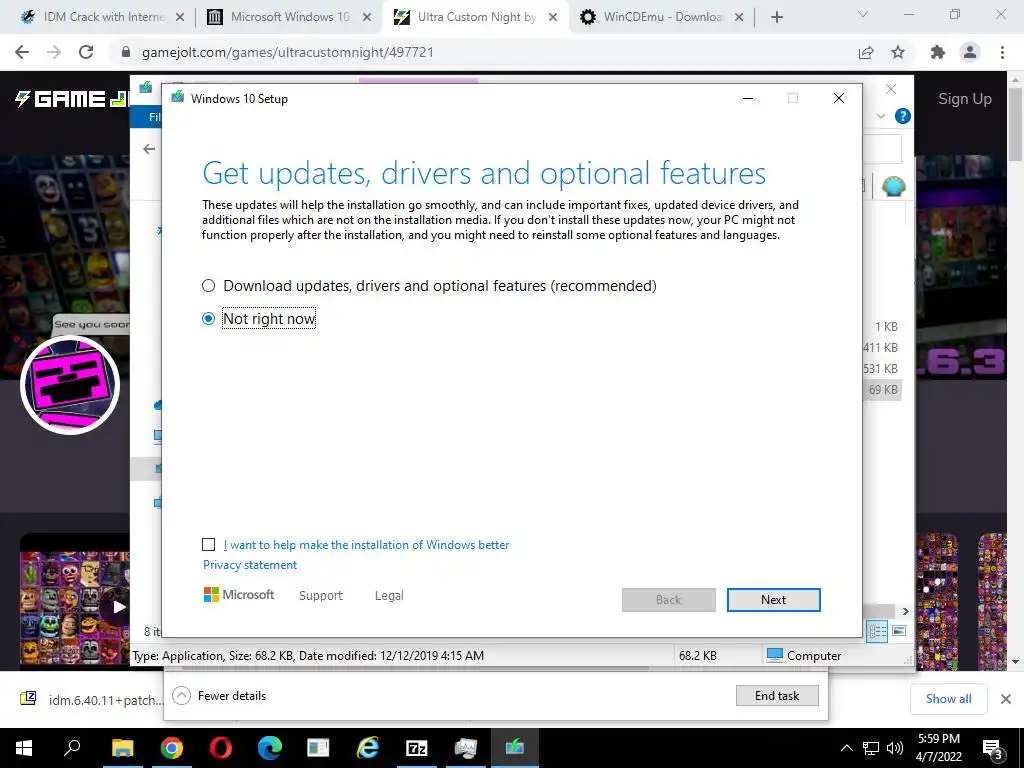The width and height of the screenshot is (1024, 768).
Task: Go back in File Explorer
Action: click(149, 149)
